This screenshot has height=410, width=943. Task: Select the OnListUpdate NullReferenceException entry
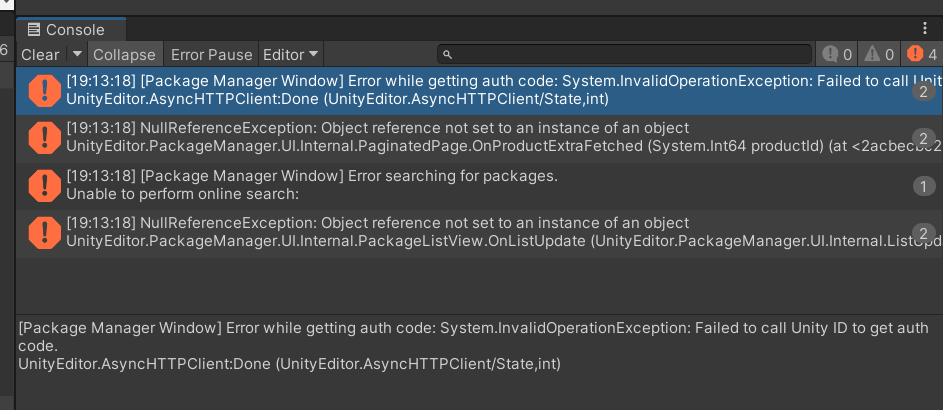(400, 232)
